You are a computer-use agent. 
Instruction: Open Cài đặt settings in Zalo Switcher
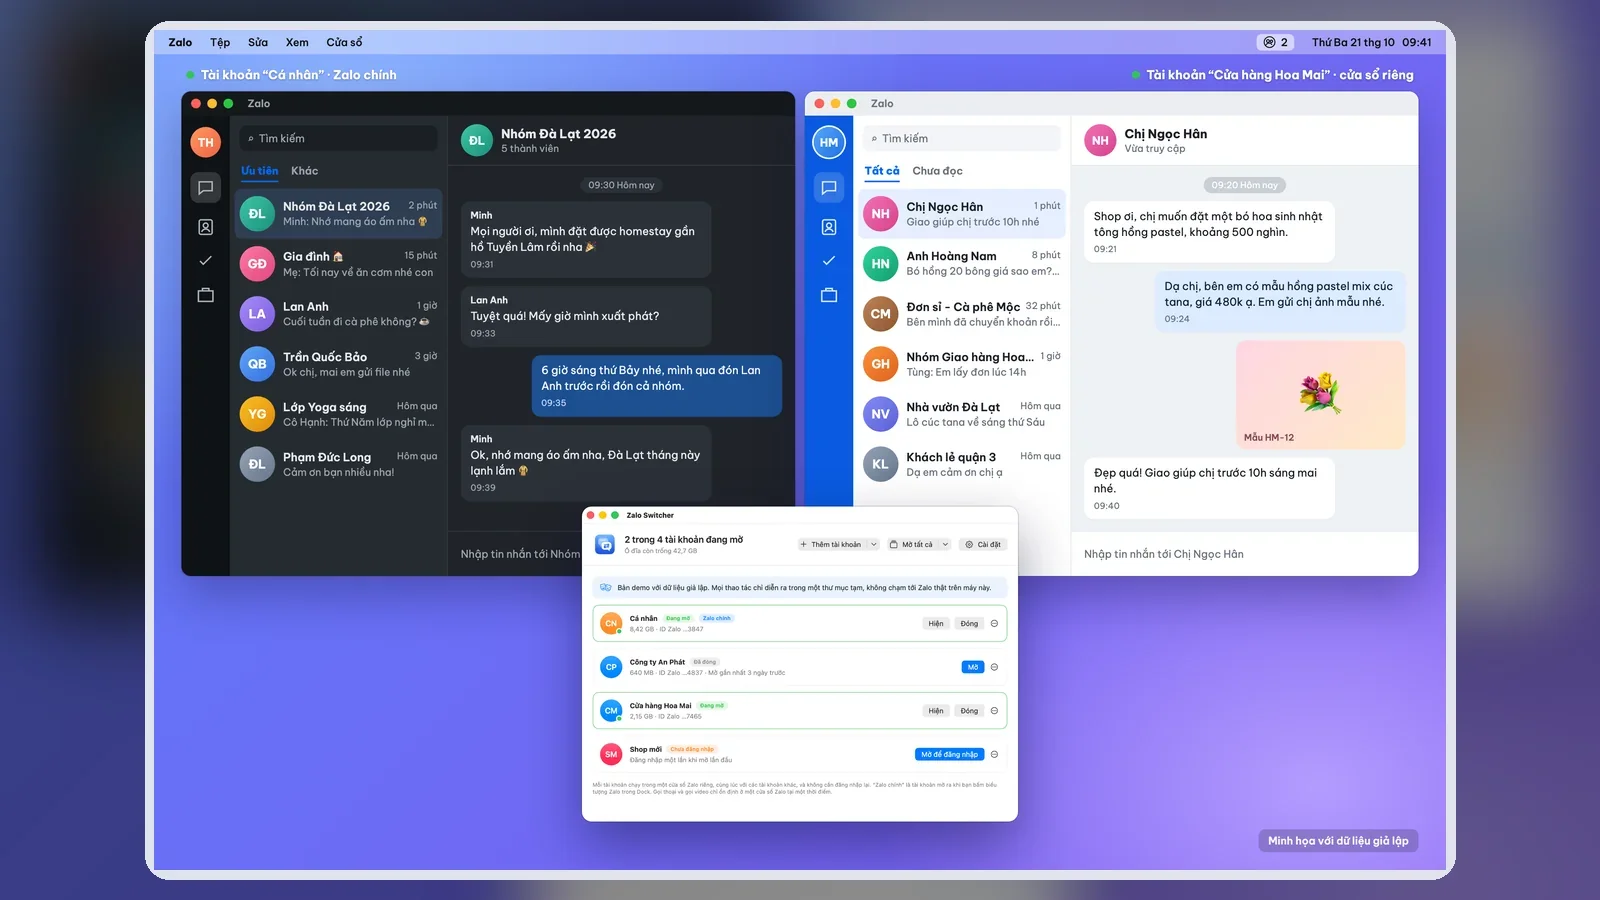[x=982, y=545]
